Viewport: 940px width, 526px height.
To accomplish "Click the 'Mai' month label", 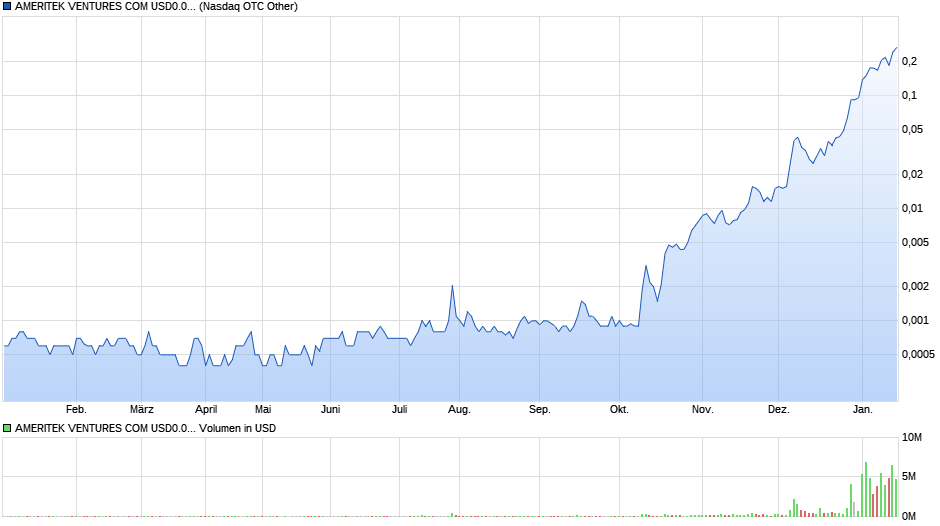I will tap(263, 410).
